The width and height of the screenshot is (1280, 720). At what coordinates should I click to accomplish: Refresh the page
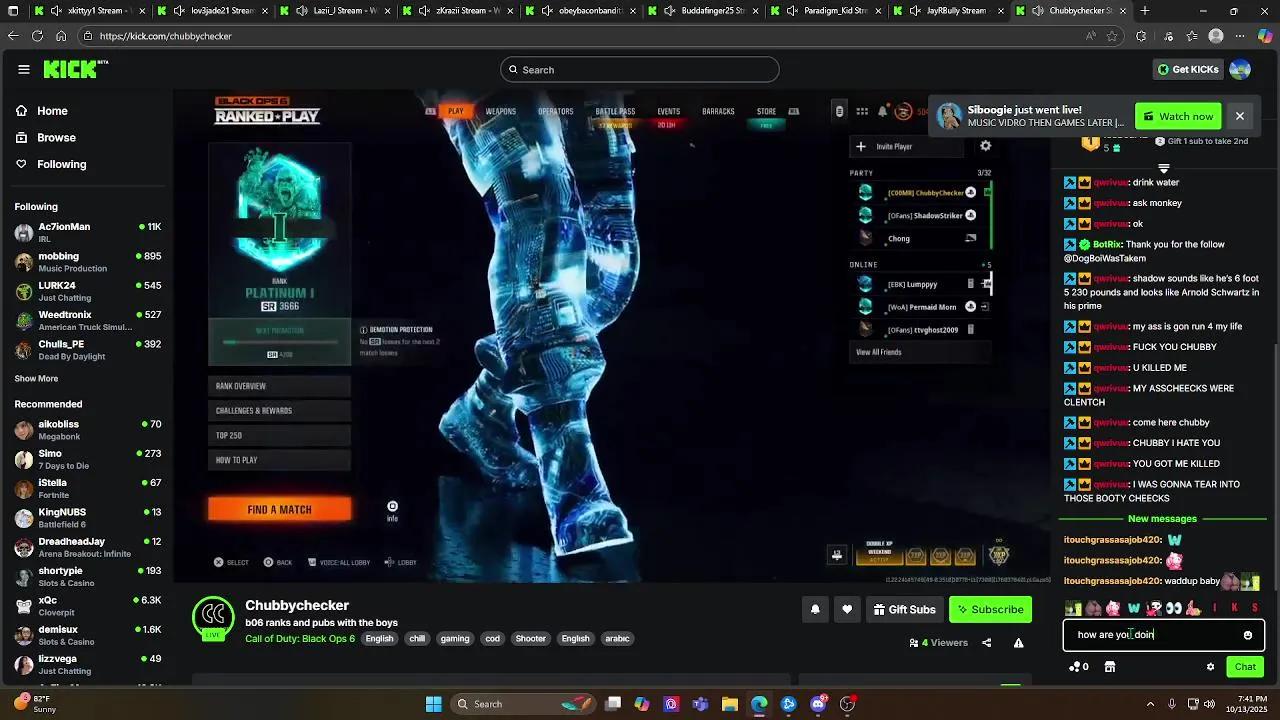click(x=37, y=36)
